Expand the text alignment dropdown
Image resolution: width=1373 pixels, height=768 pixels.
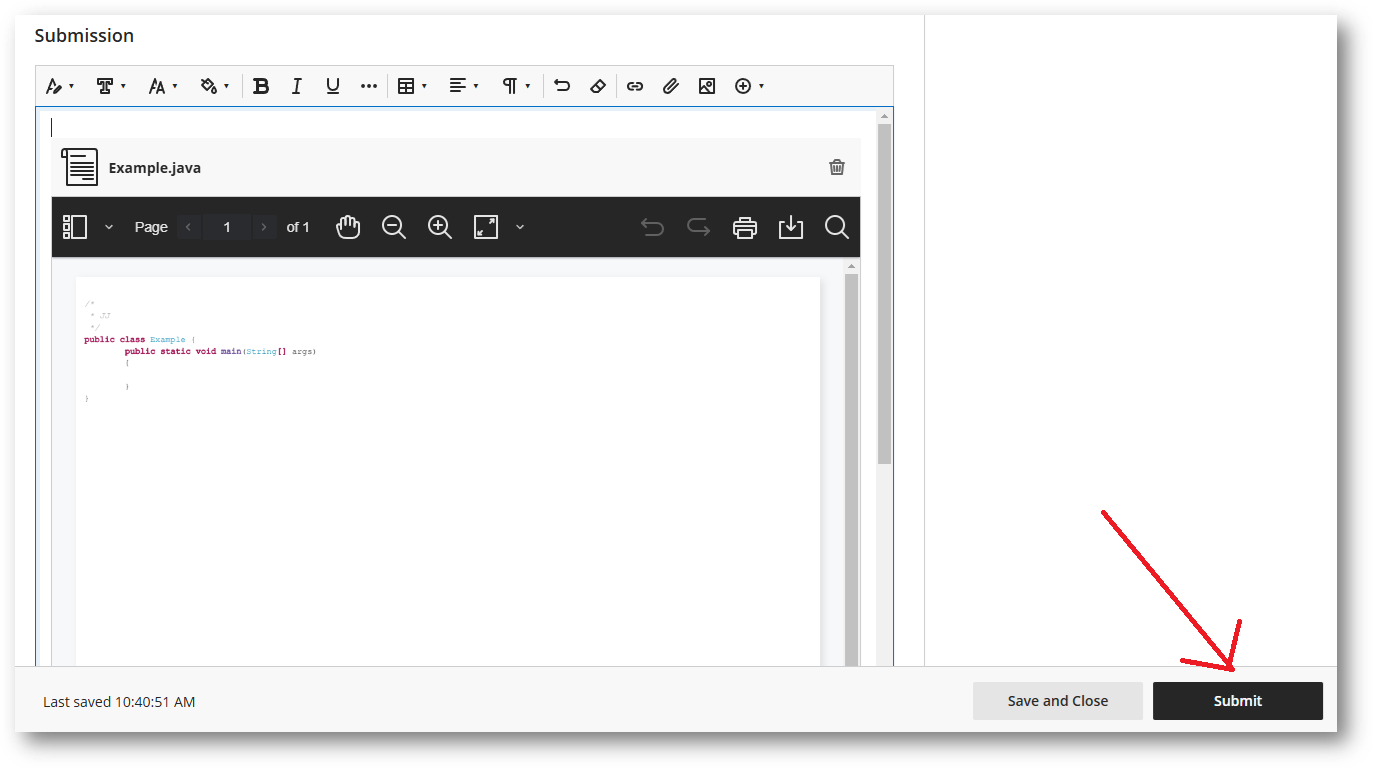click(463, 86)
